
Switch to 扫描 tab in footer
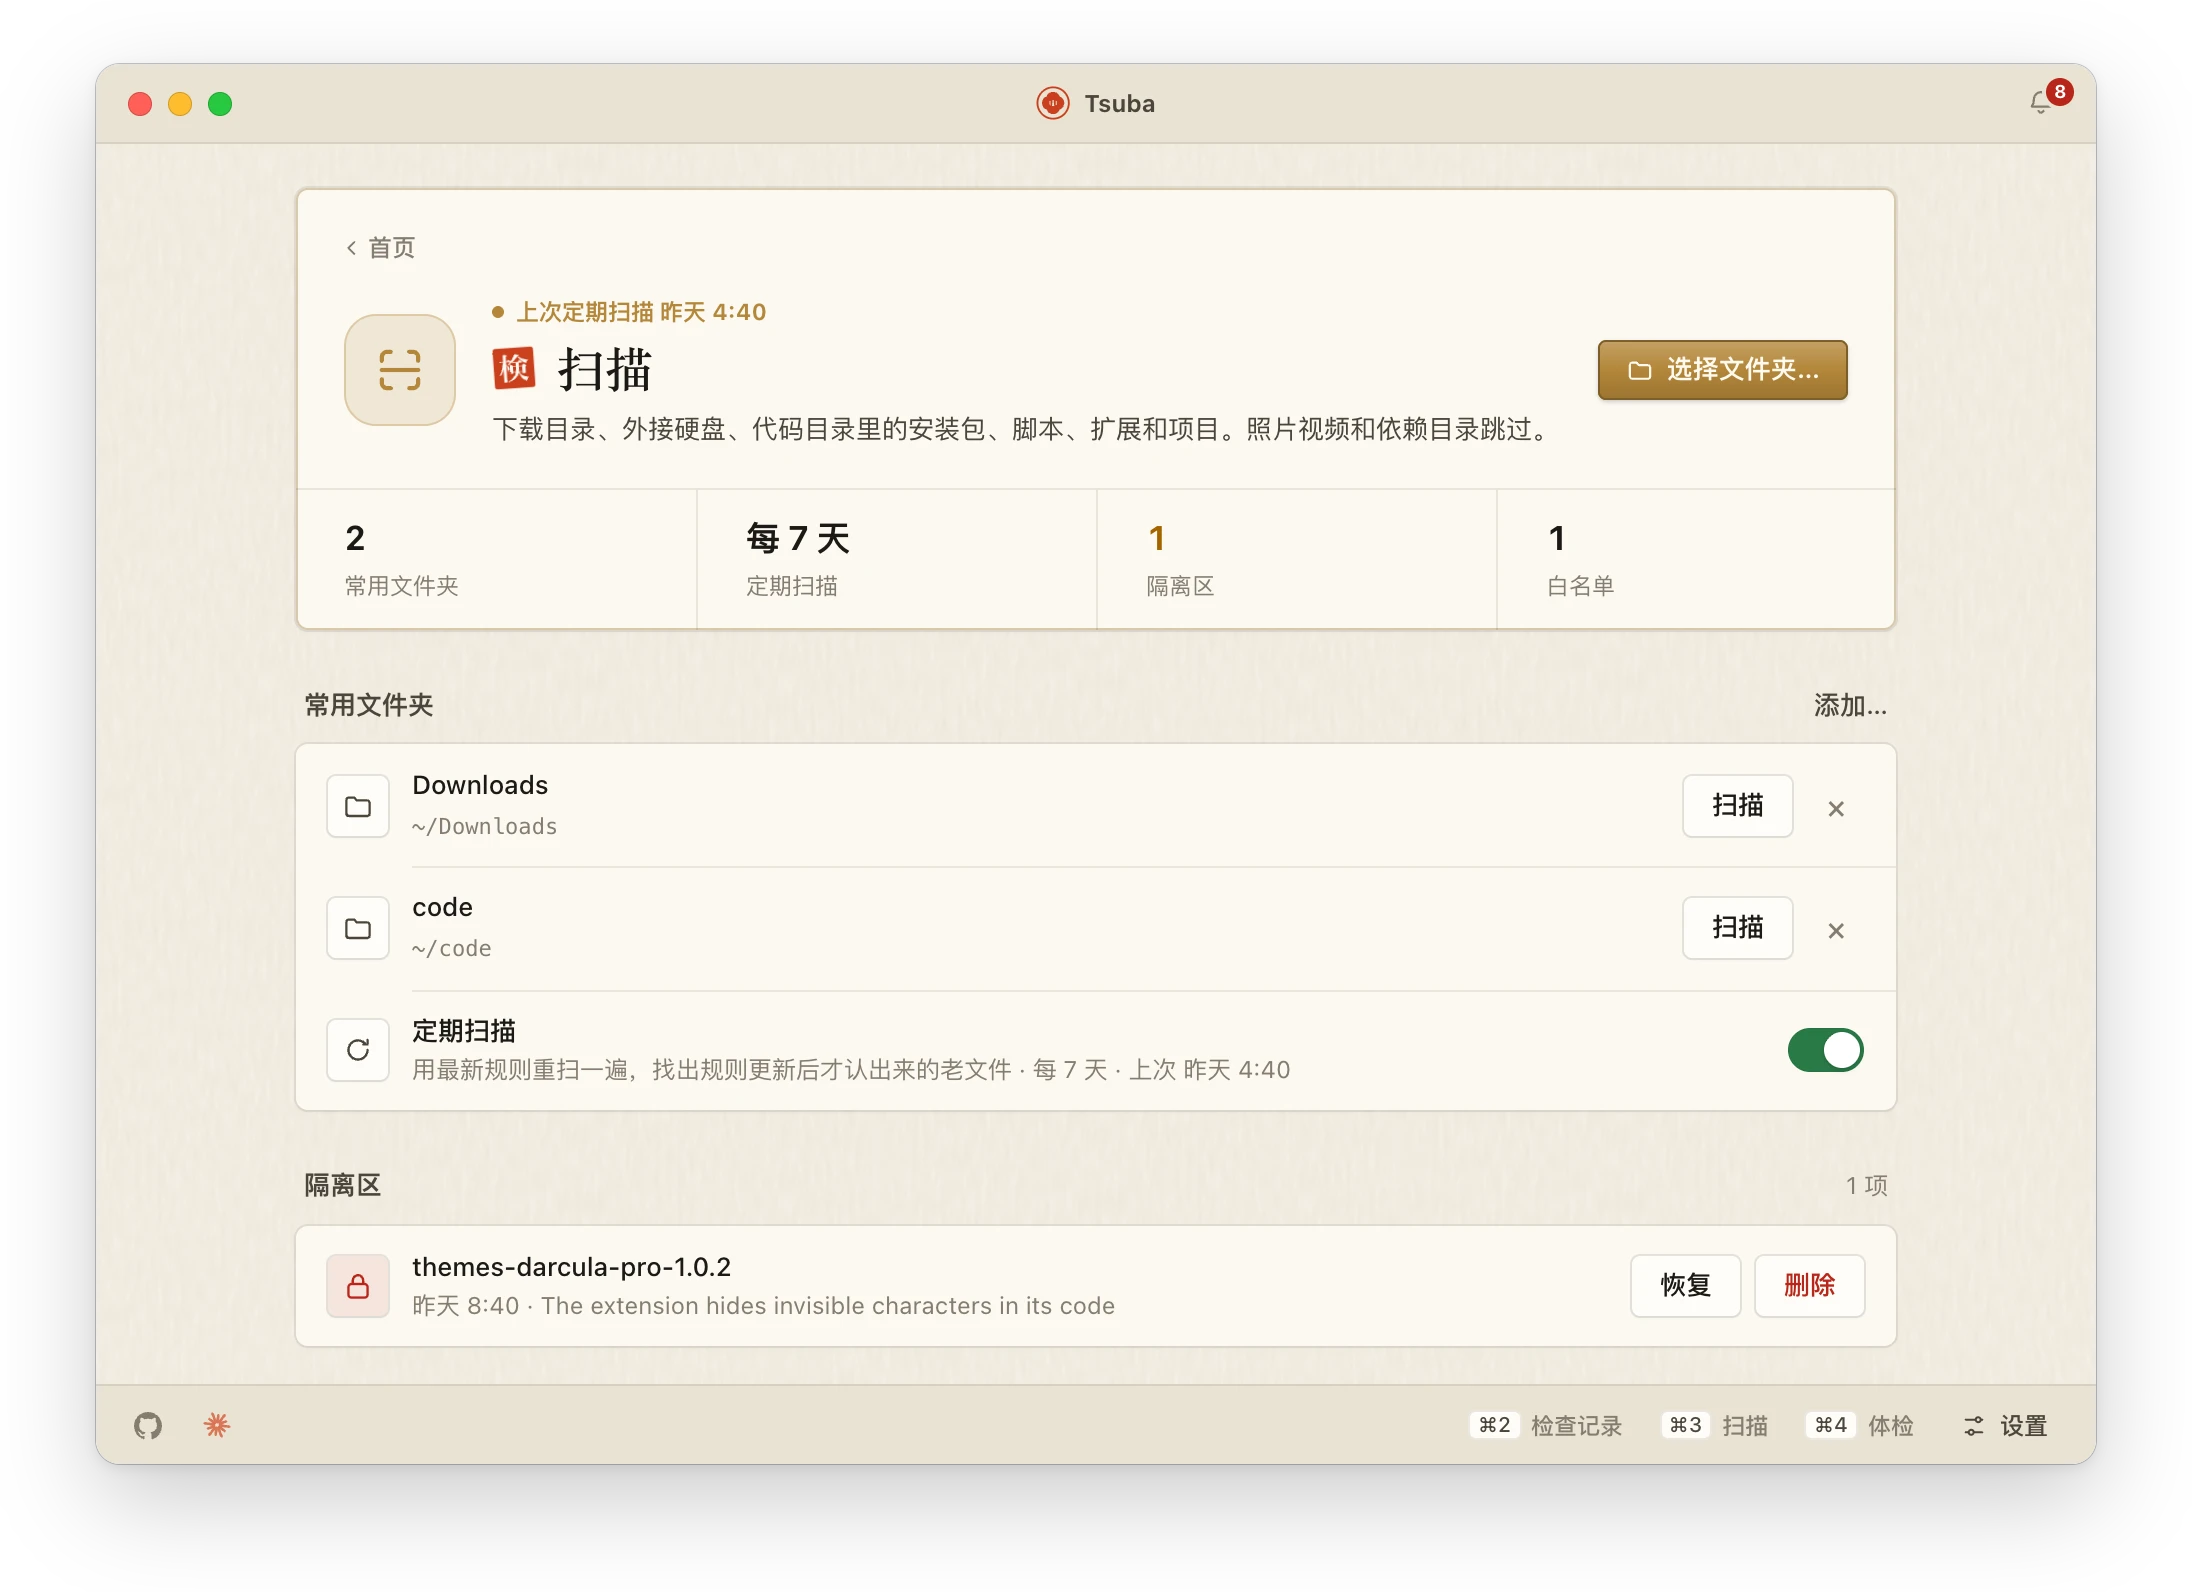(1716, 1425)
